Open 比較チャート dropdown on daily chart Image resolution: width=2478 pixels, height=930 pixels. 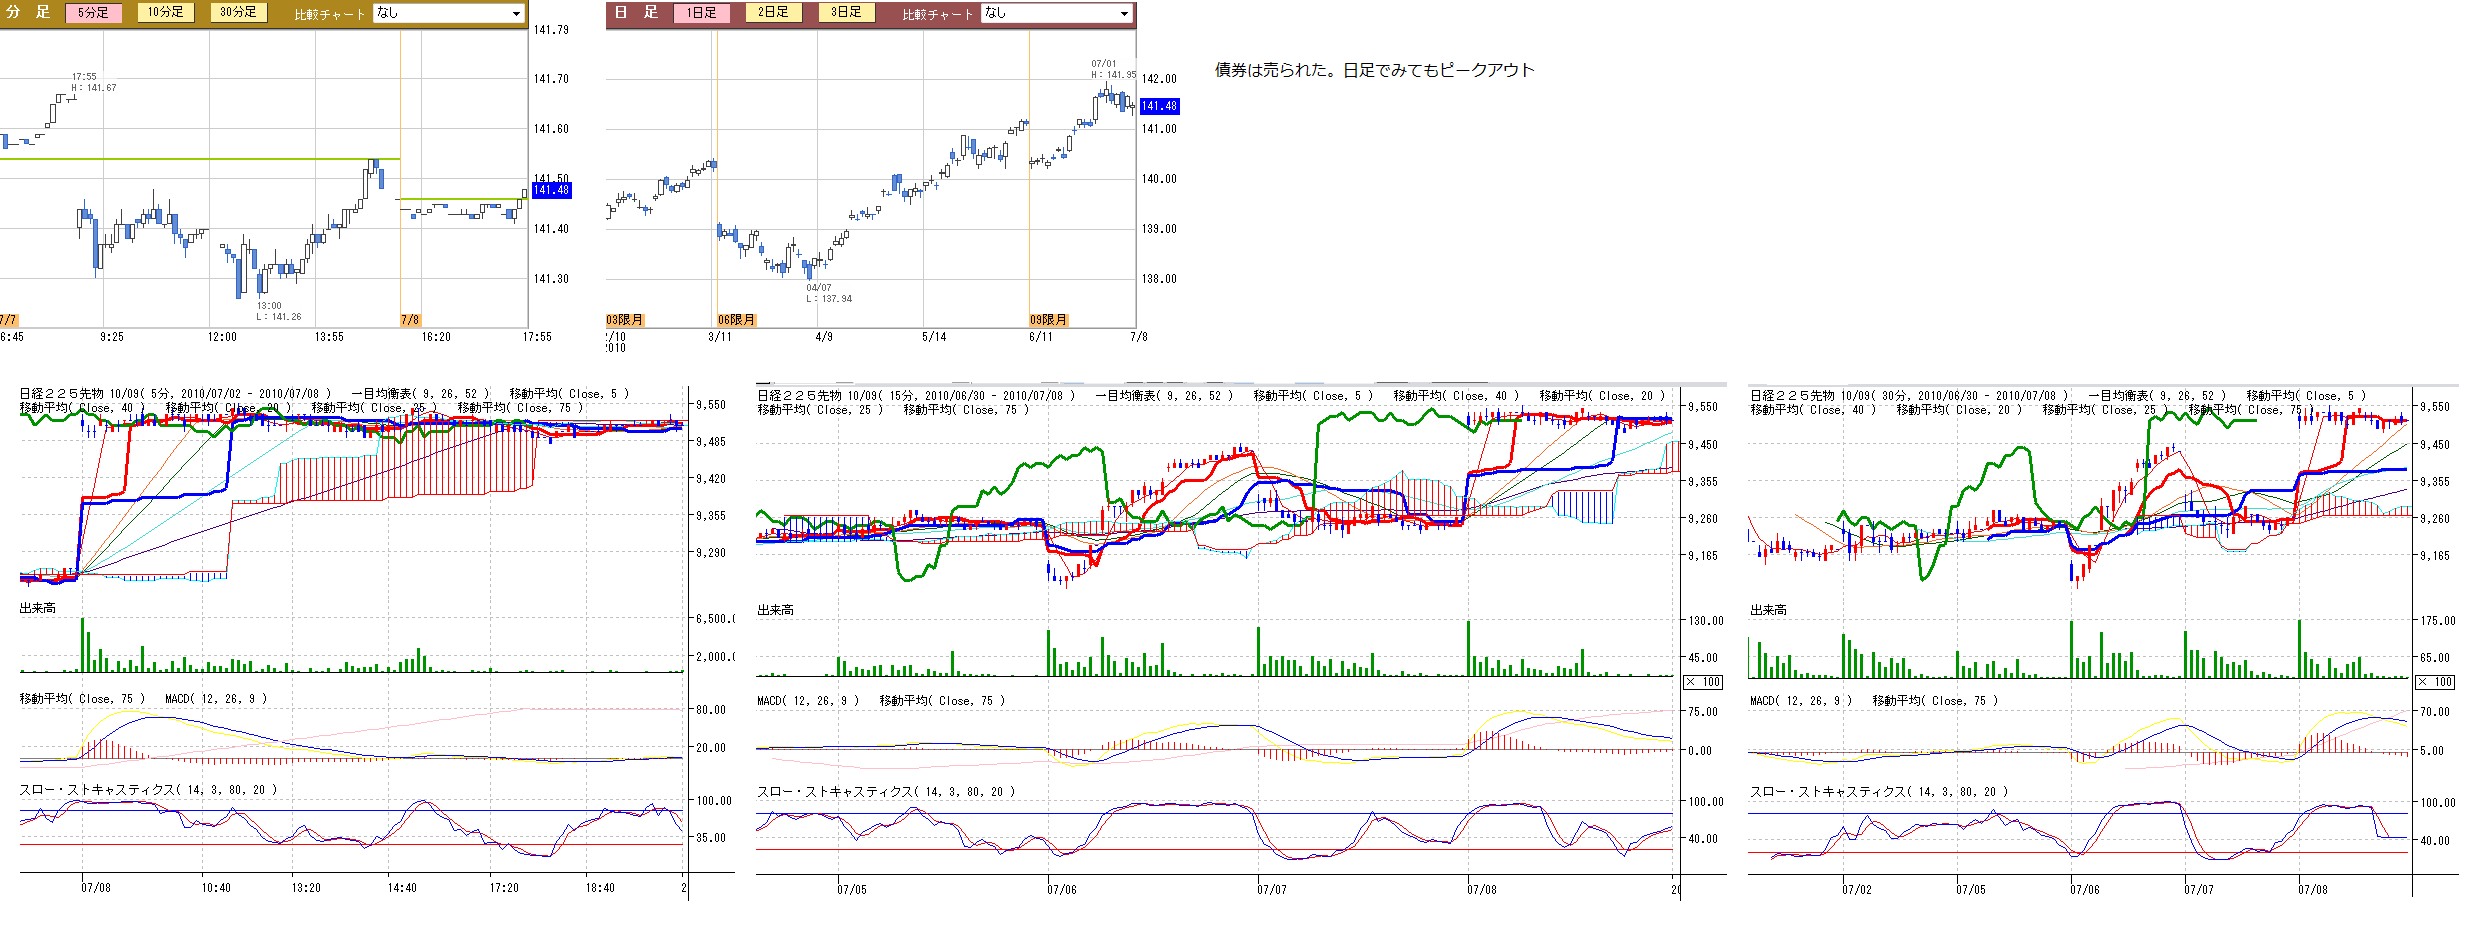click(1056, 13)
